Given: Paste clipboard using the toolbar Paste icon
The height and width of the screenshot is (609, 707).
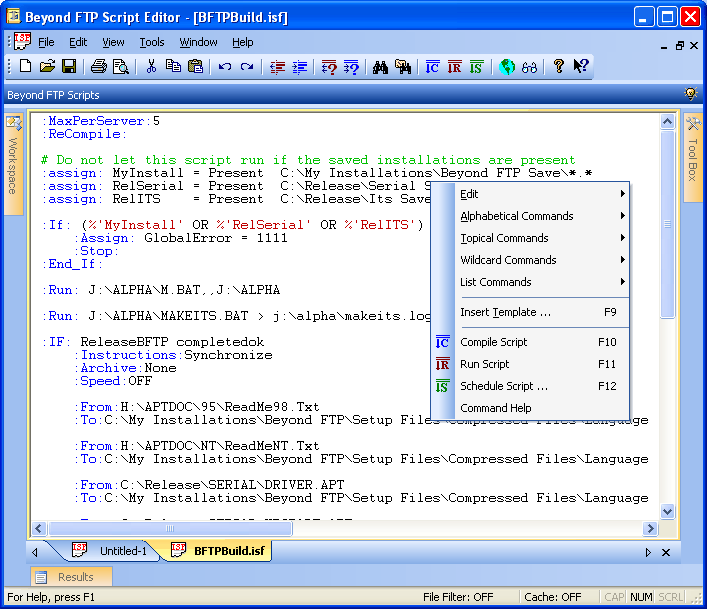Looking at the screenshot, I should pyautogui.click(x=195, y=66).
